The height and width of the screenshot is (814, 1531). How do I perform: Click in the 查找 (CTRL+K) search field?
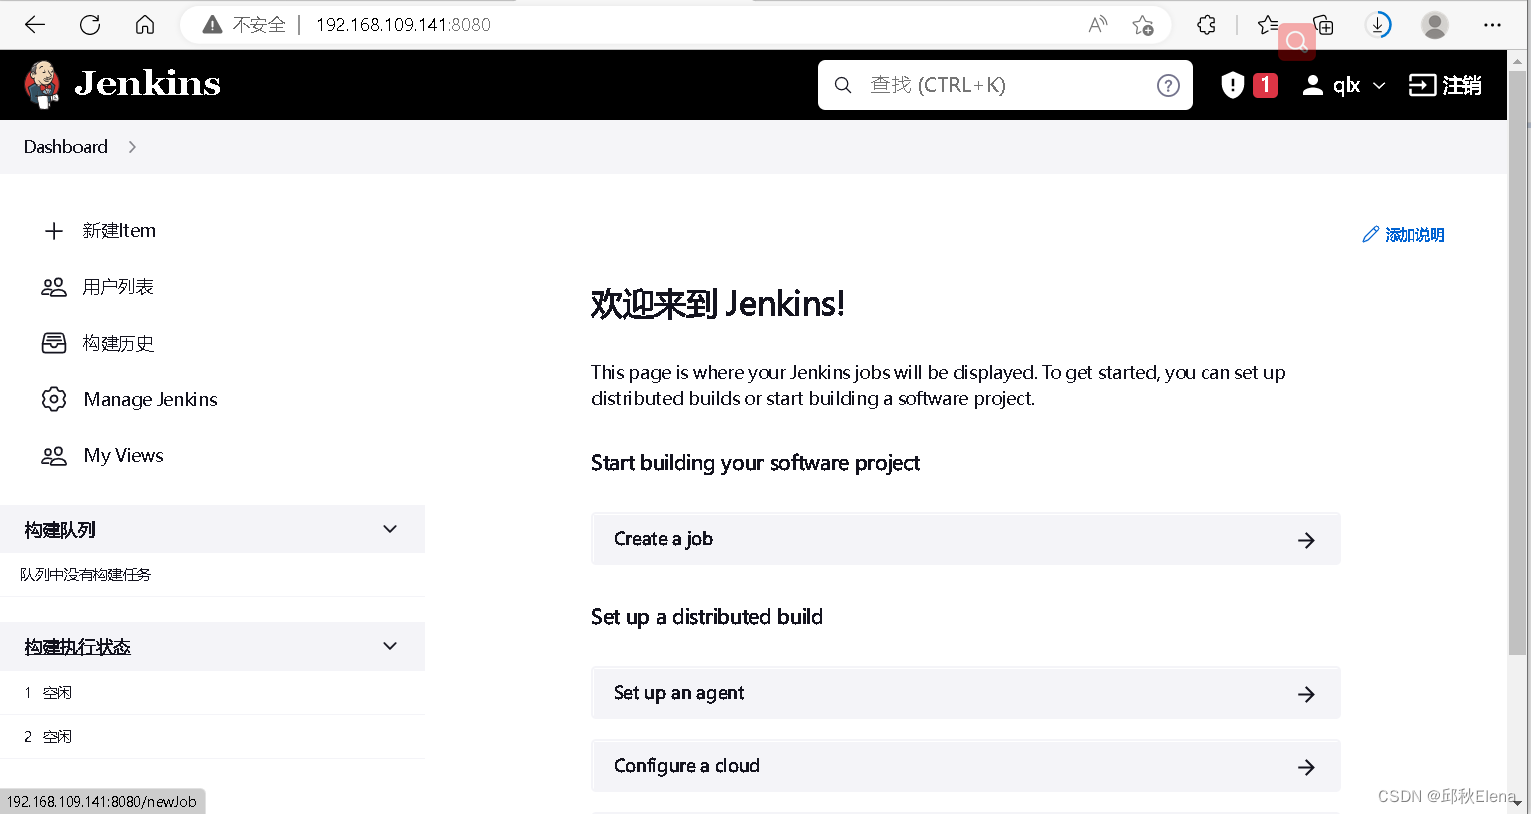[x=1004, y=85]
